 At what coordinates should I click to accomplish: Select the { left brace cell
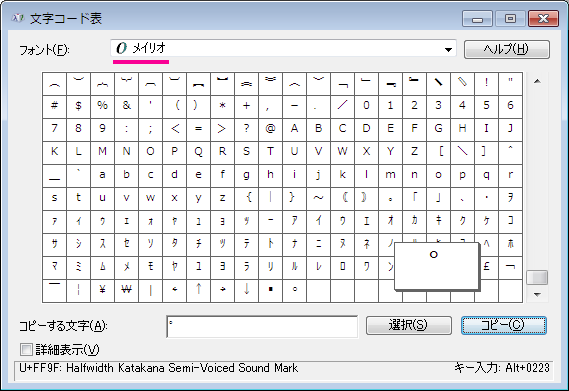coord(246,199)
